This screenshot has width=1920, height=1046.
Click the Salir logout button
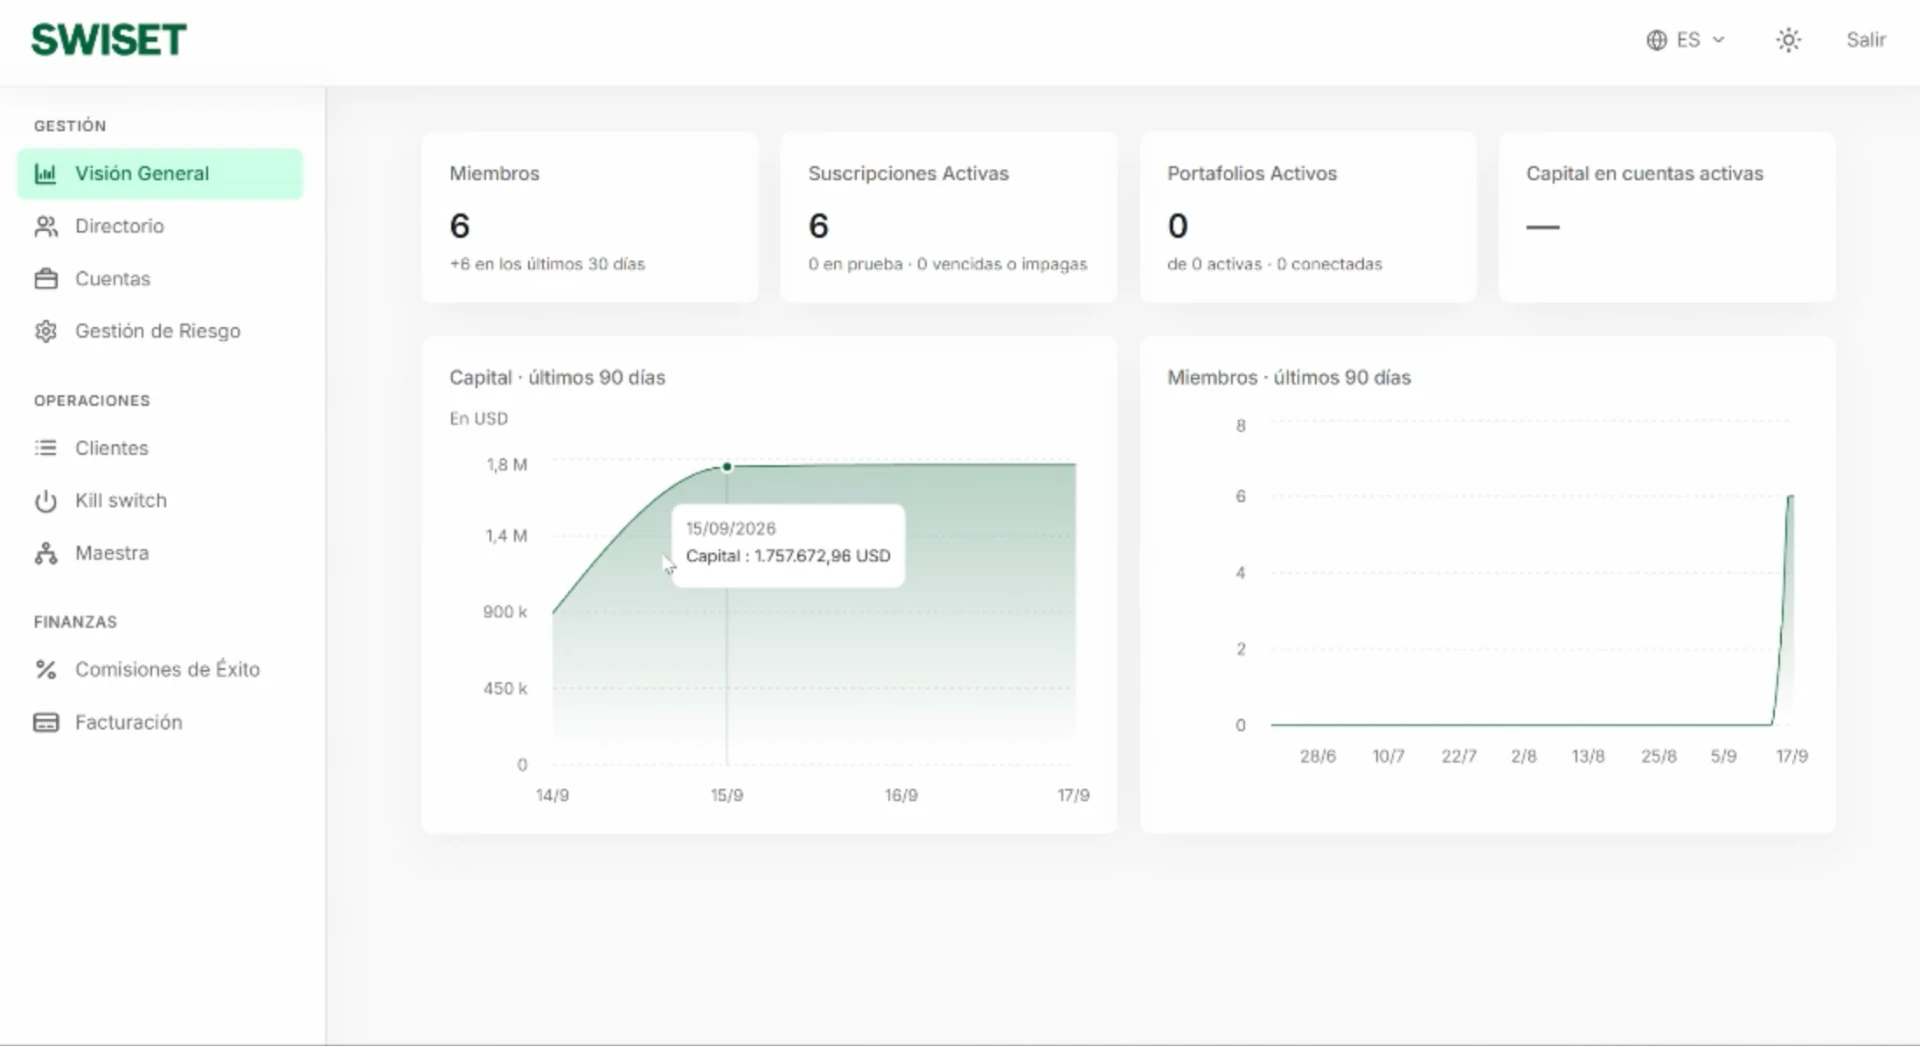tap(1866, 40)
